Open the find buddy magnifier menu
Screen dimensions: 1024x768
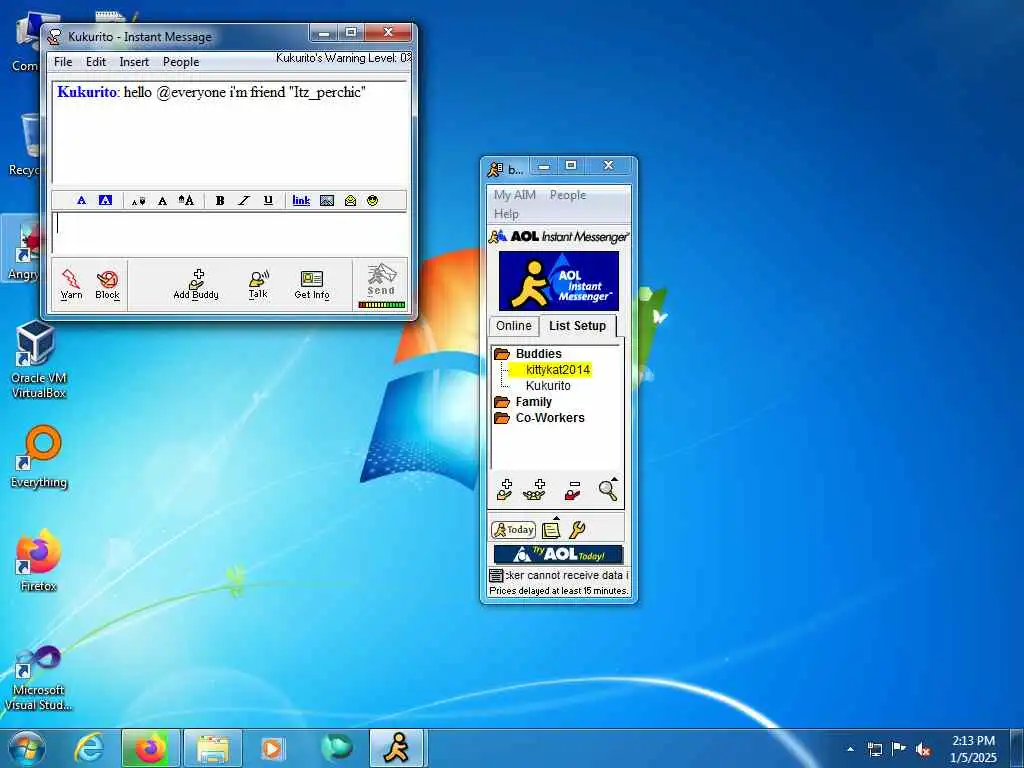pyautogui.click(x=608, y=489)
